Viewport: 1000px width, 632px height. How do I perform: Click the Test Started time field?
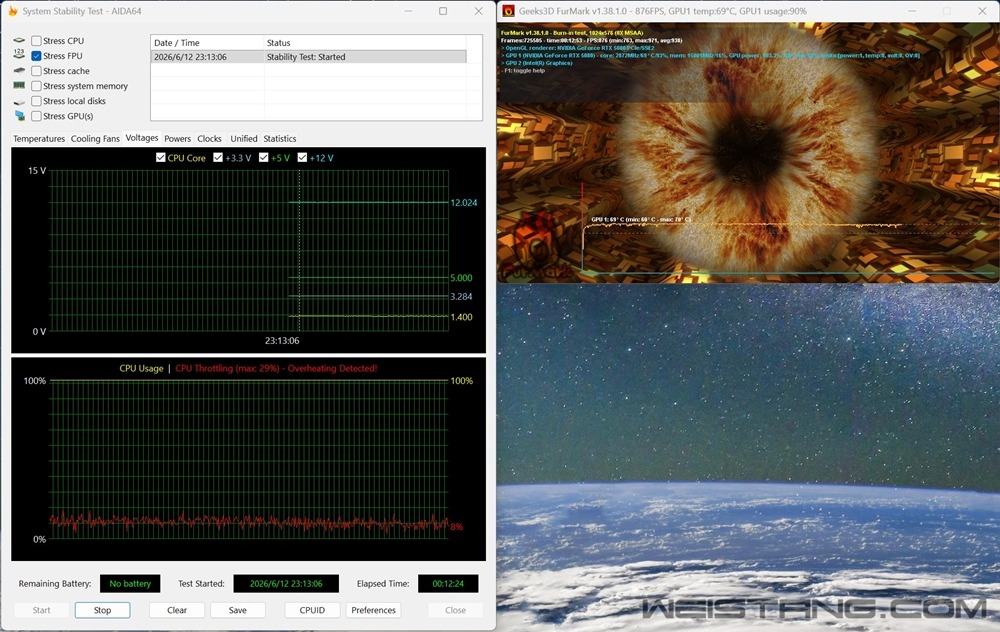[286, 584]
